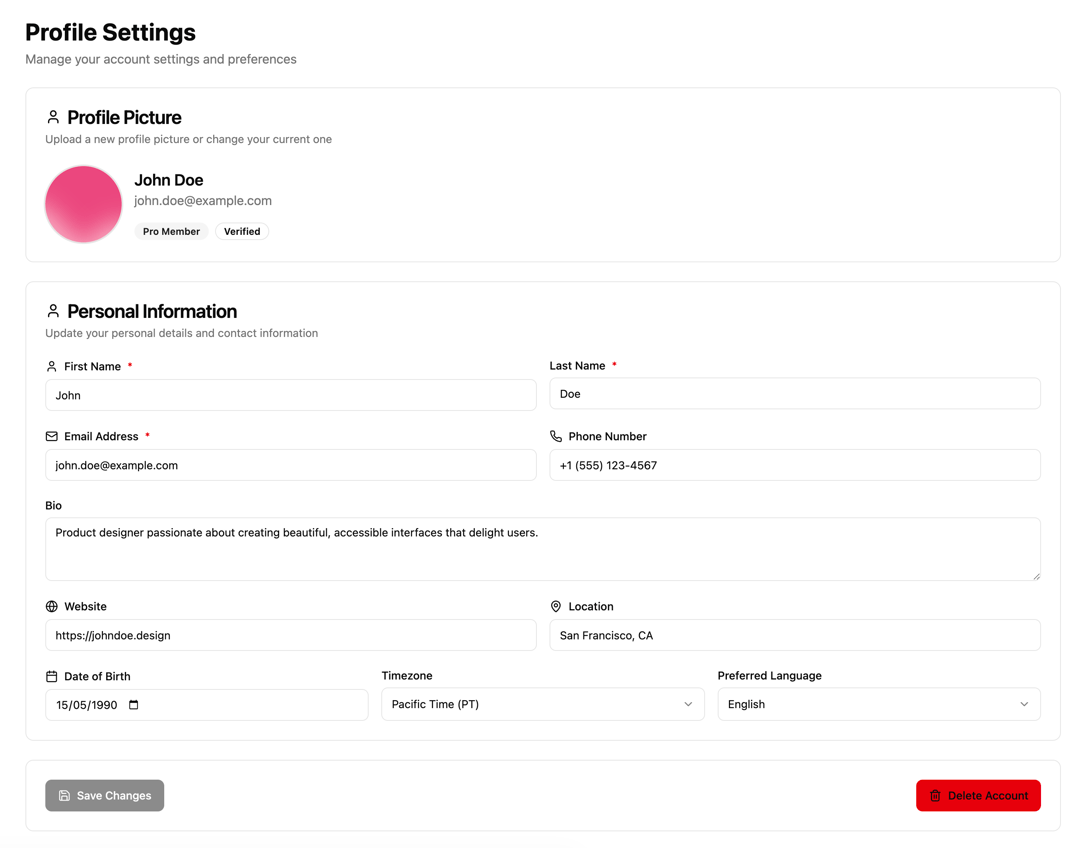Click the person icon beside First Name

[x=52, y=366]
